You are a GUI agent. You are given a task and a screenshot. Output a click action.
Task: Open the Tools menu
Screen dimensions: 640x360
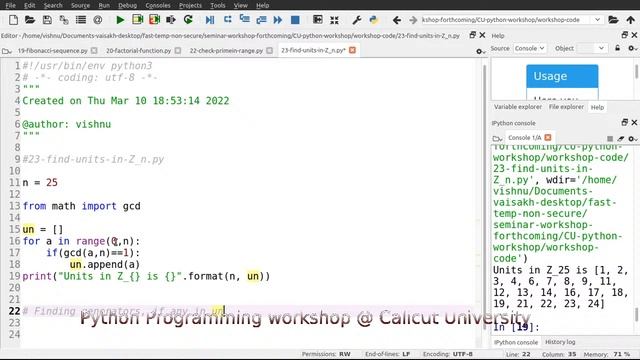218,5
